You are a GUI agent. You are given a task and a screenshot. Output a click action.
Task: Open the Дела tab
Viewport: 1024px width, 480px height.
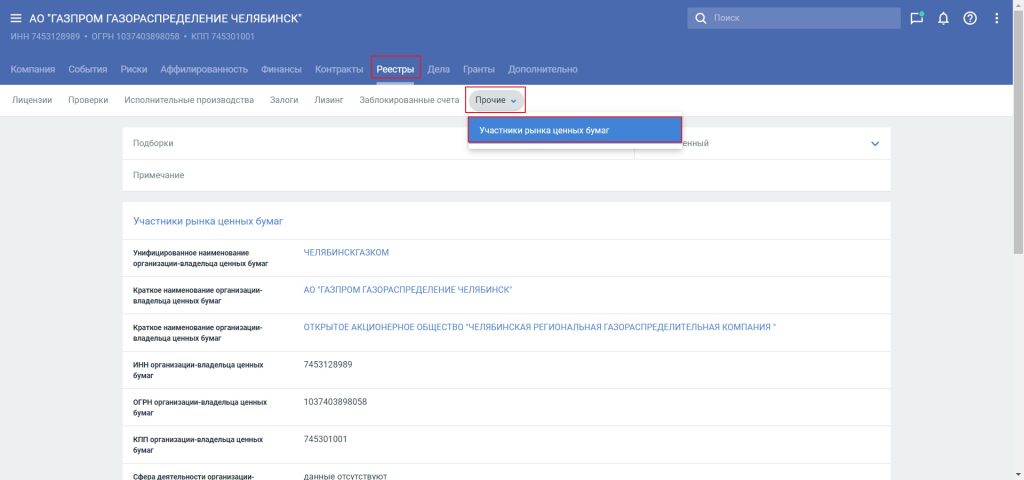point(438,69)
